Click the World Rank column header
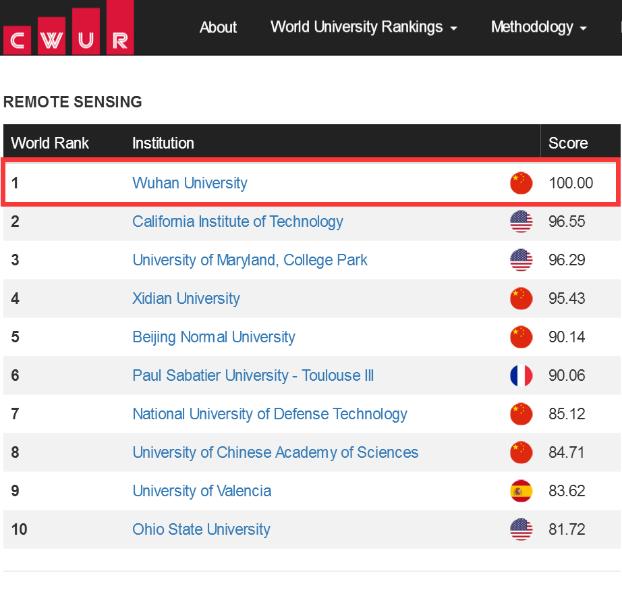Viewport: 622px width, 609px height. pos(50,143)
